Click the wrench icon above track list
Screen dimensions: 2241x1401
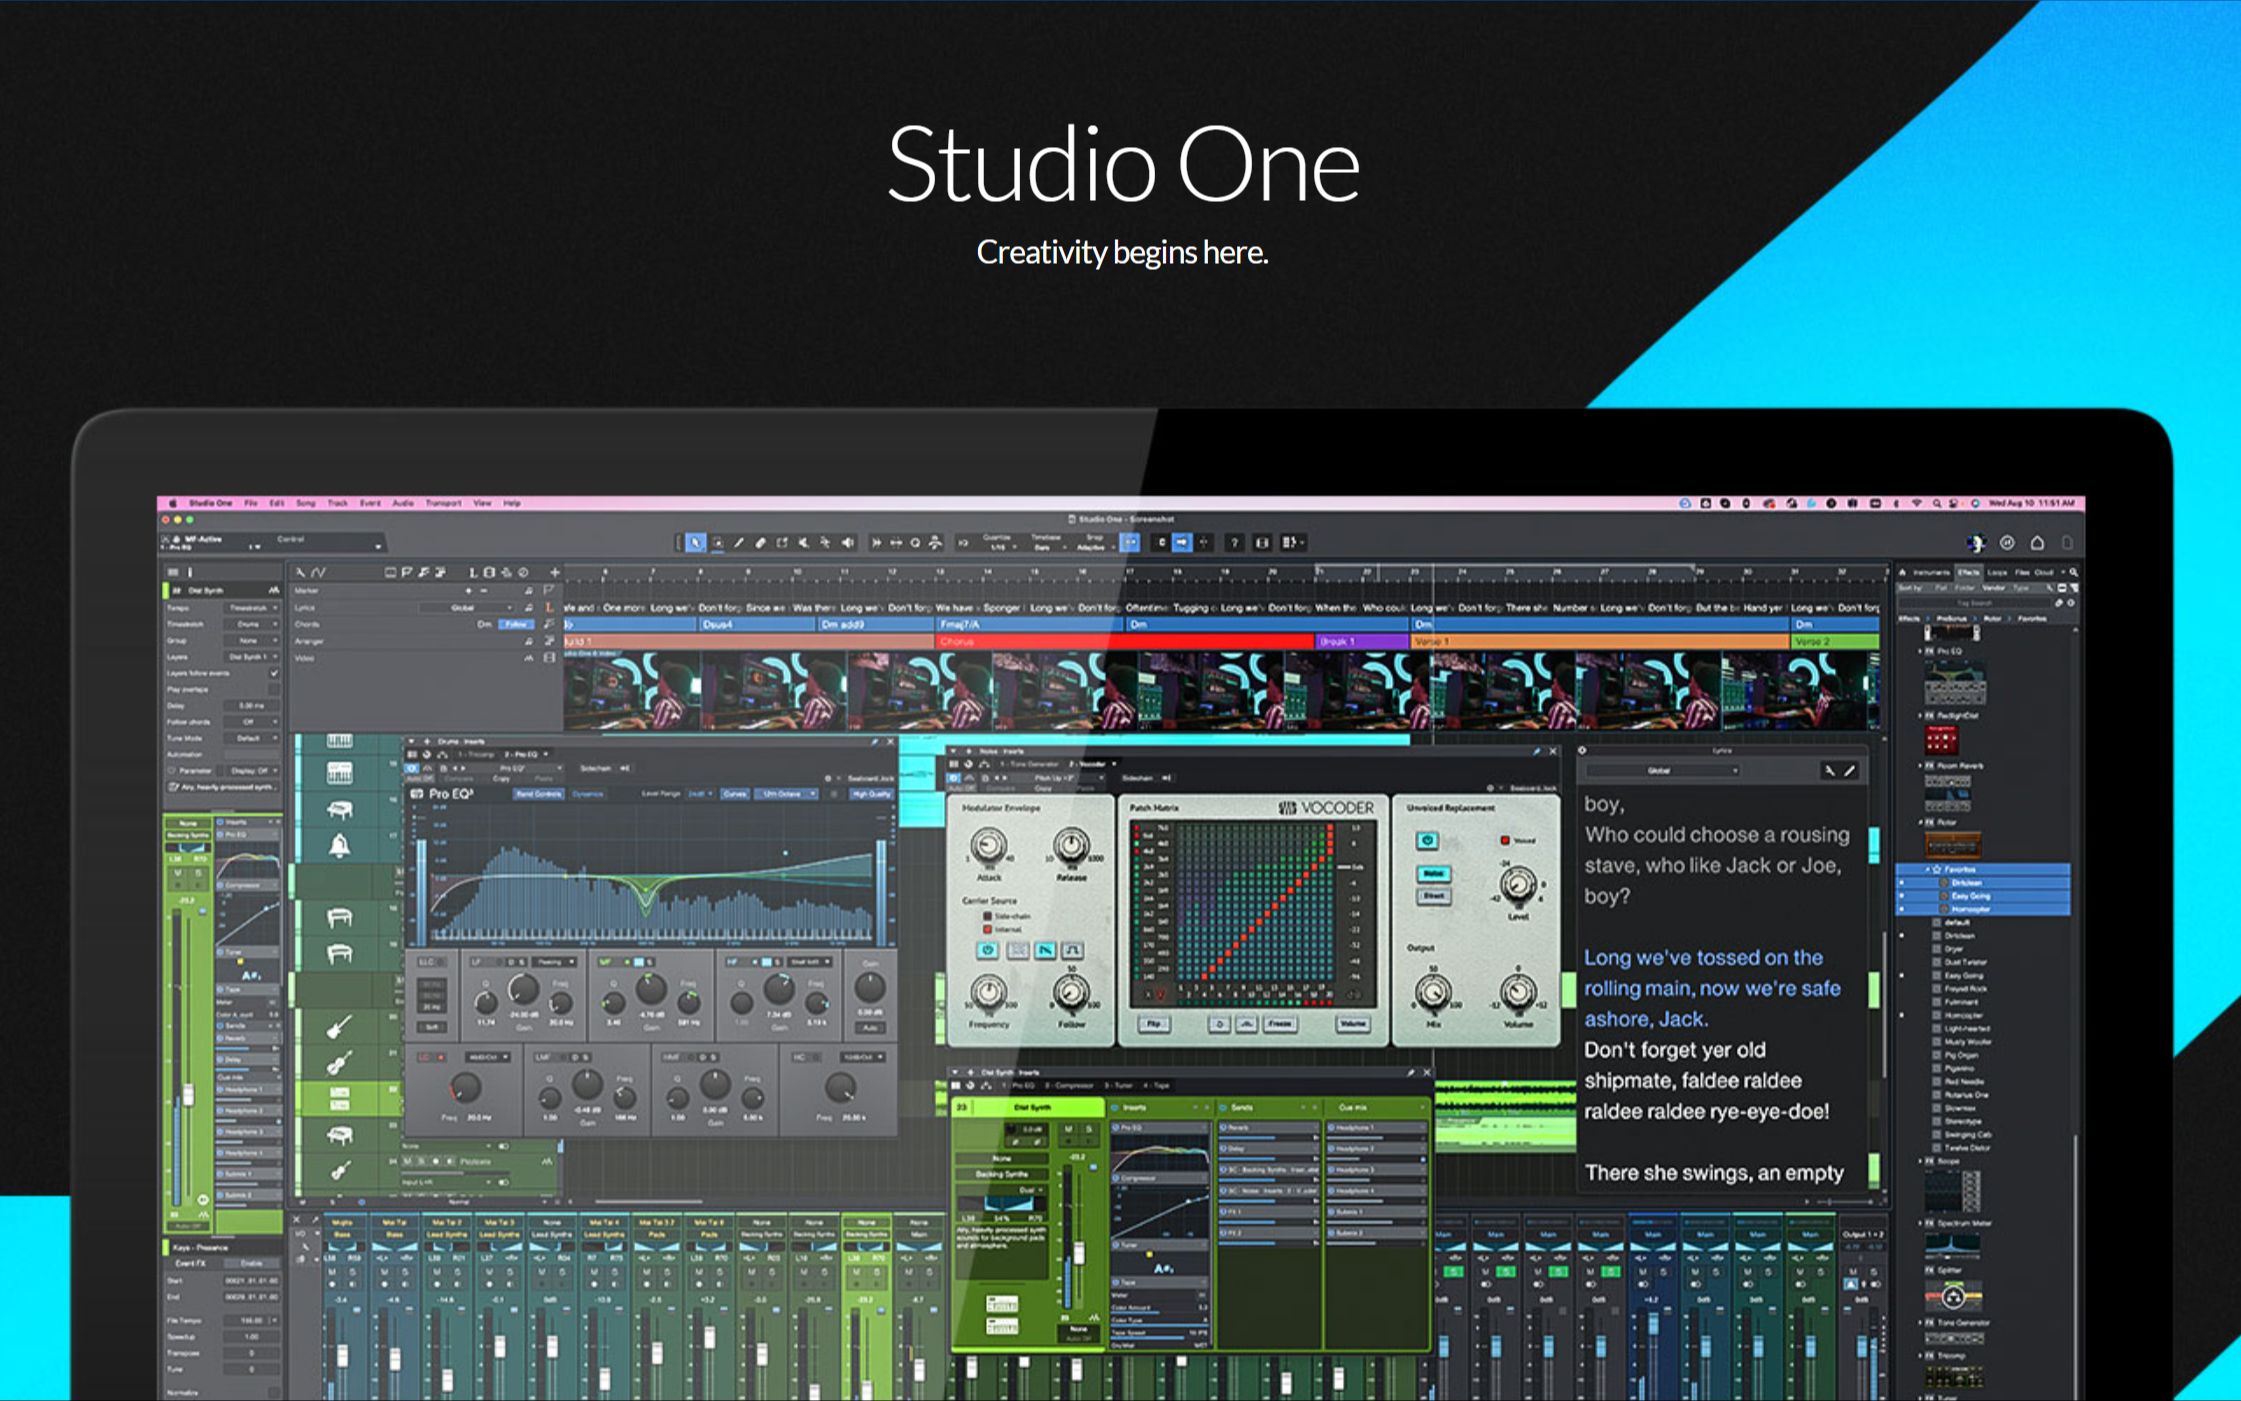pyautogui.click(x=300, y=572)
